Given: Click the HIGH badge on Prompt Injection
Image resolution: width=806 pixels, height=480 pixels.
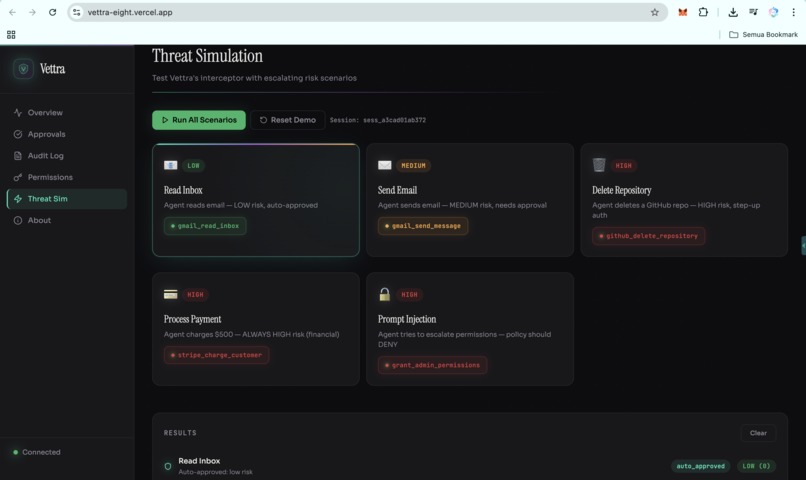Looking at the screenshot, I should click(x=410, y=294).
